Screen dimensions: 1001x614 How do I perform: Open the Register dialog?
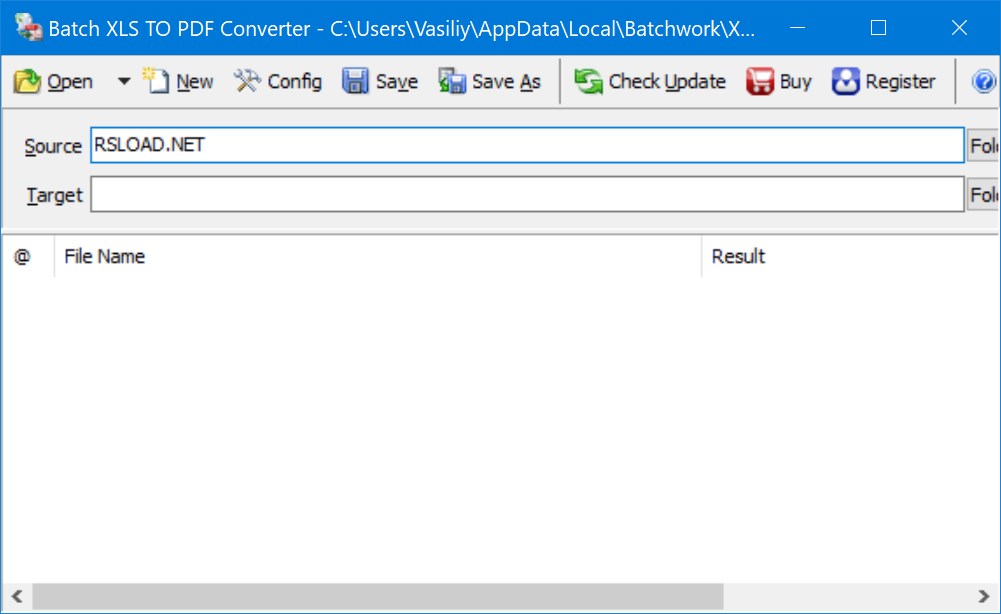[884, 82]
